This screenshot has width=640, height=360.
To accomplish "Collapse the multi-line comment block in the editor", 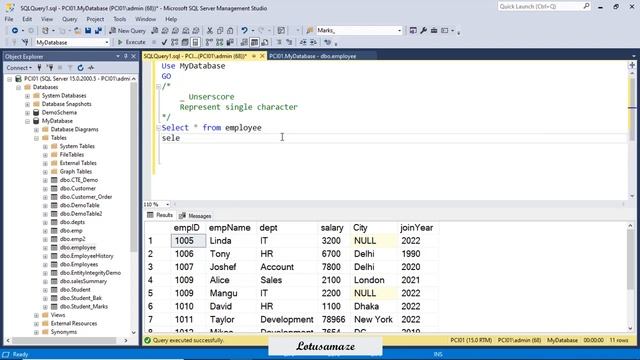I will pos(158,86).
